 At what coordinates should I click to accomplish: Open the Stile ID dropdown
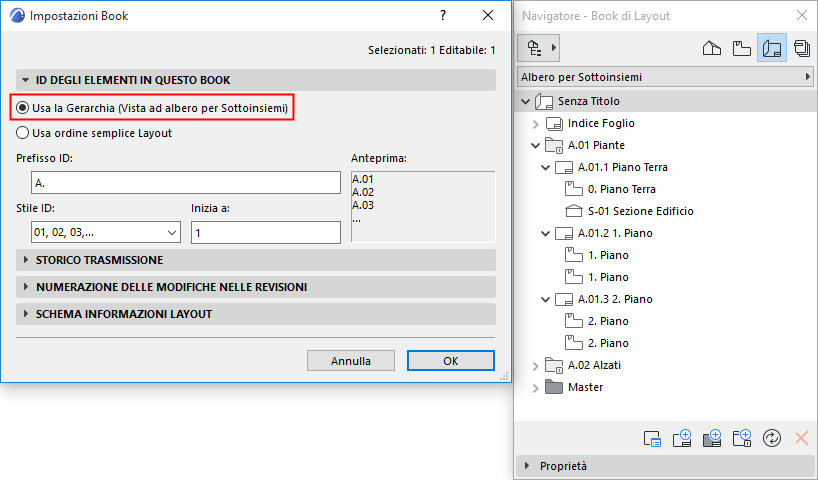(106, 232)
